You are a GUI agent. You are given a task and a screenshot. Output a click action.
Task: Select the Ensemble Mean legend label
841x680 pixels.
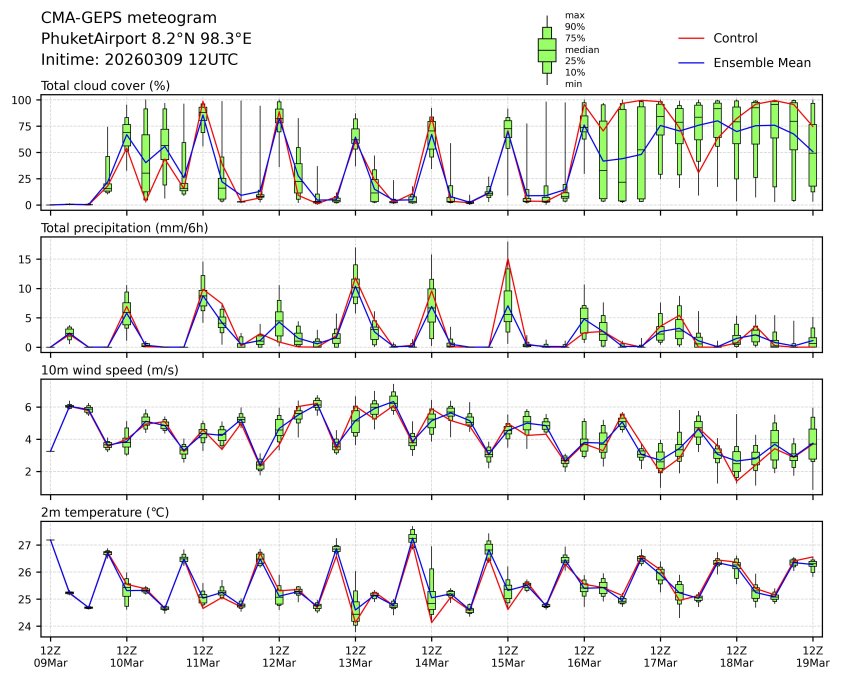pyautogui.click(x=761, y=62)
